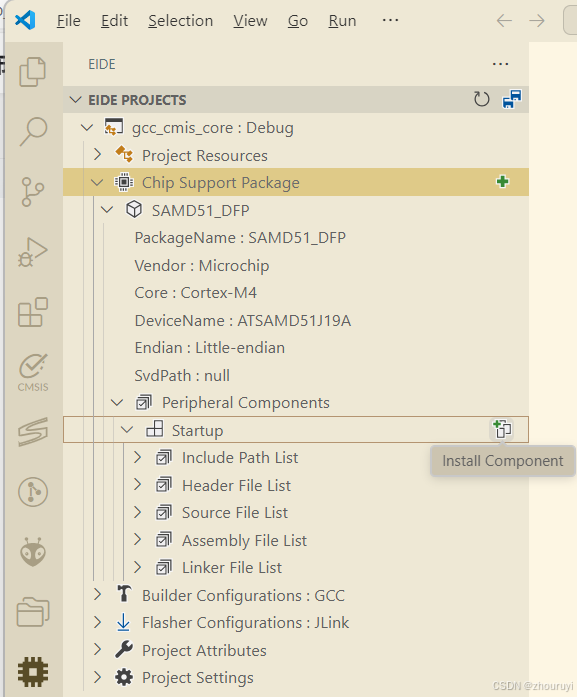Screen dimensions: 577x697
Task: Select 'Endian : Little-endian' row
Action: [x=296, y=348]
